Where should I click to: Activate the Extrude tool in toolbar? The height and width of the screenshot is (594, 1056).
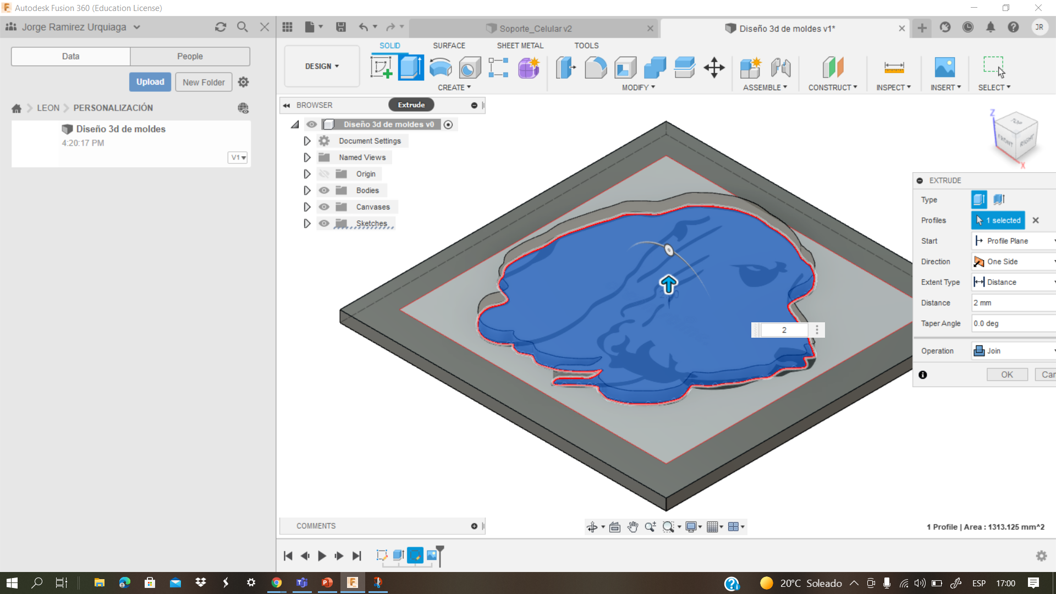[x=411, y=67]
